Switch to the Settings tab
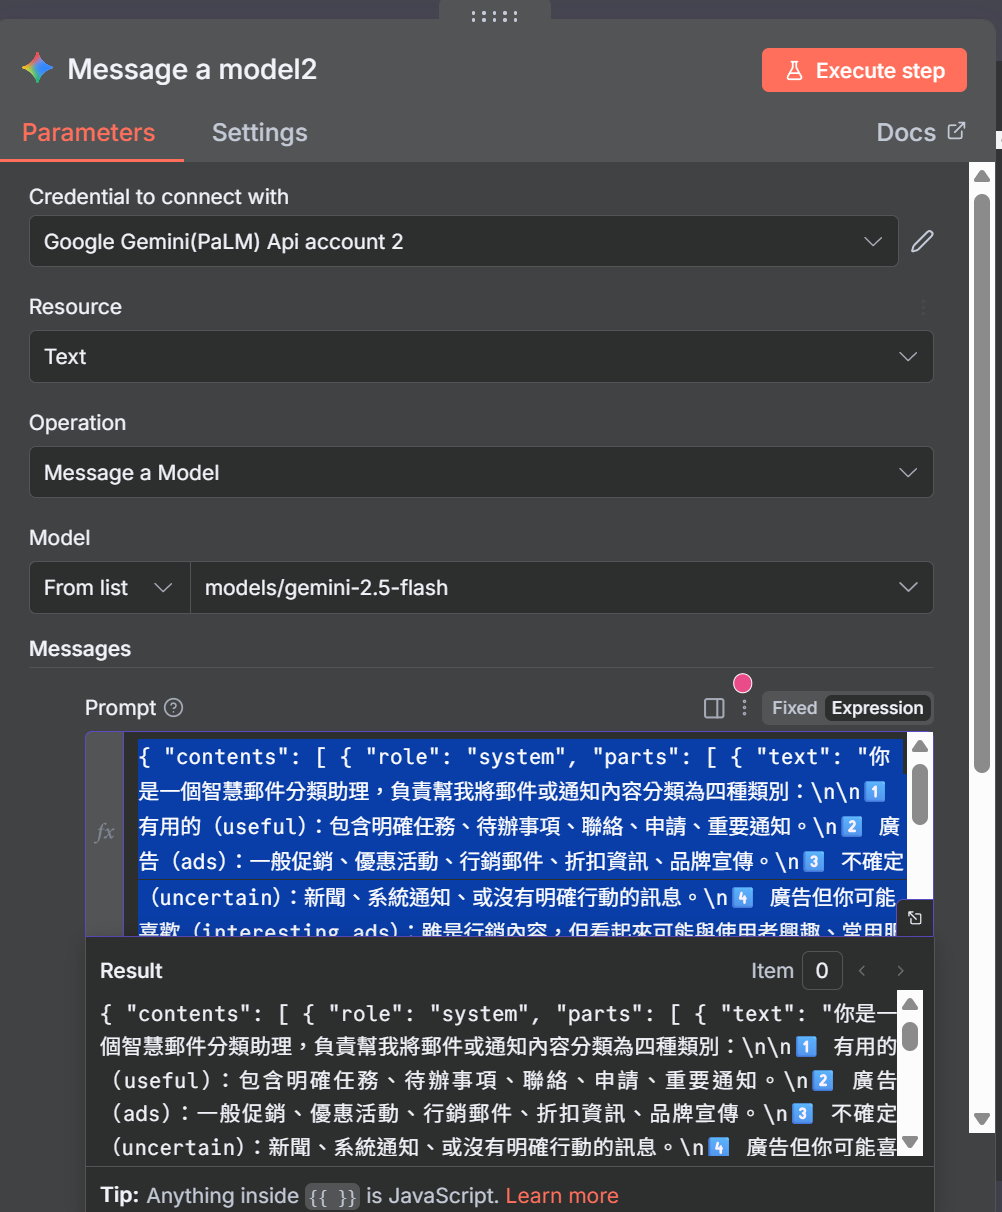 coord(260,133)
